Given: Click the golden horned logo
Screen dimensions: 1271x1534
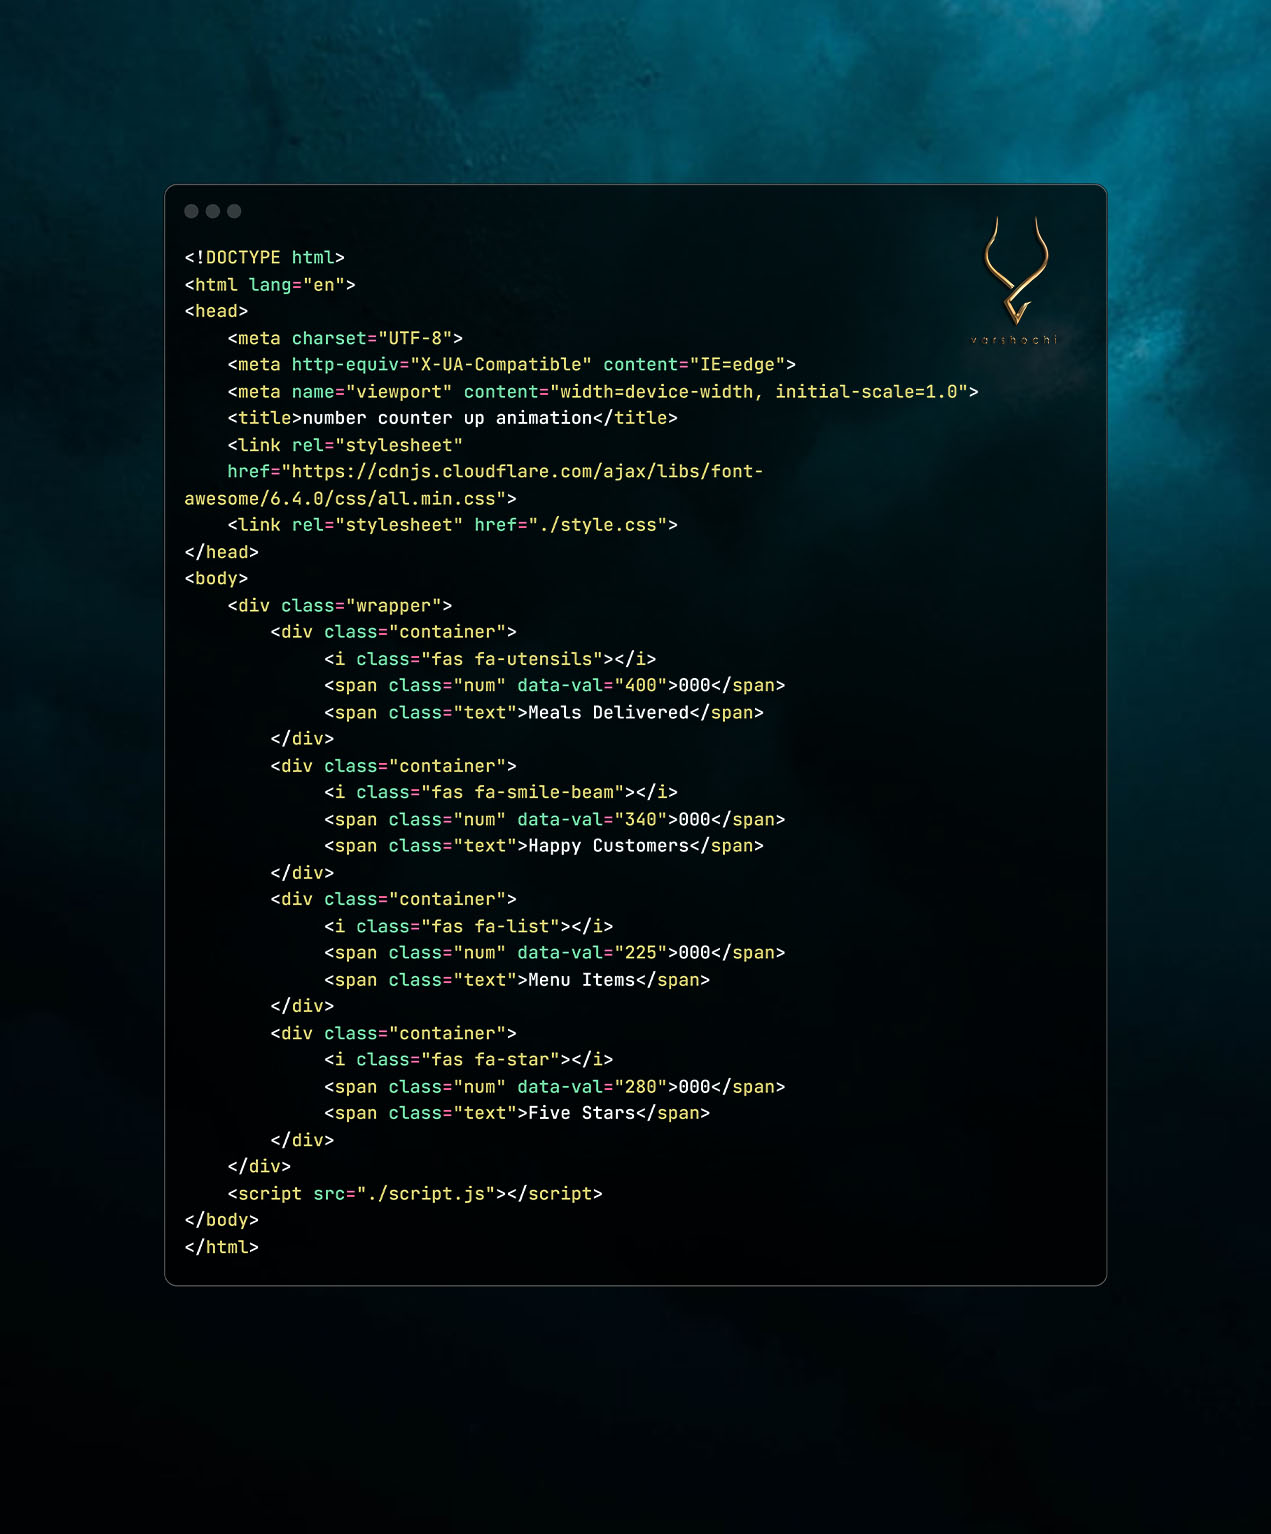Looking at the screenshot, I should [1015, 272].
